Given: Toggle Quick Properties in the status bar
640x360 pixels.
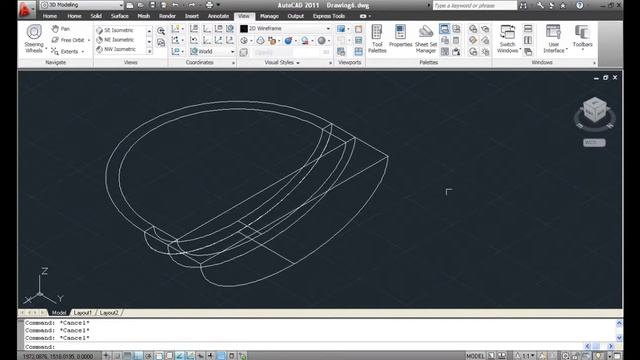Looking at the screenshot, I should [231, 356].
